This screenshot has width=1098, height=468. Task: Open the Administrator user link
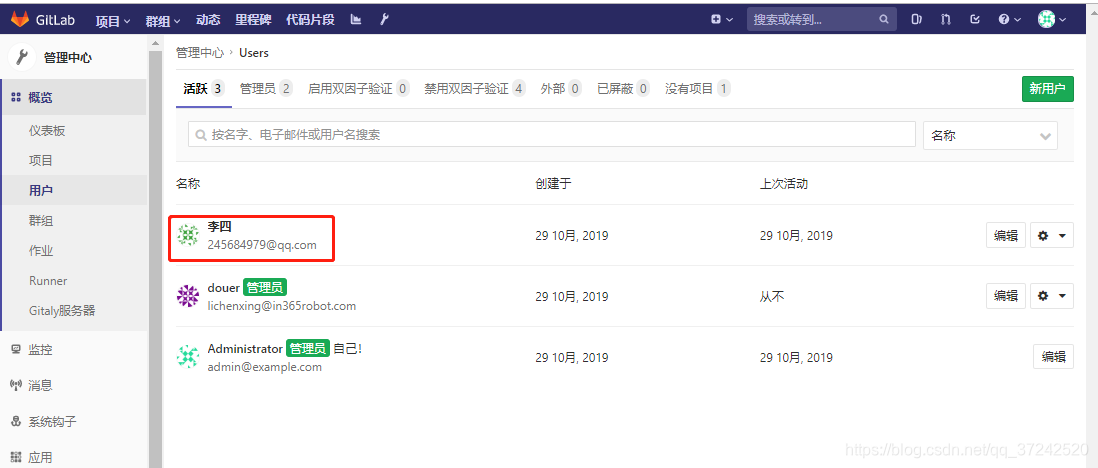coord(245,349)
